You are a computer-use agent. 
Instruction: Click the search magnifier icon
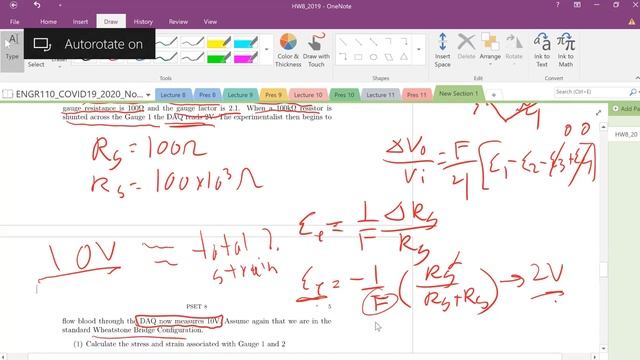point(633,92)
